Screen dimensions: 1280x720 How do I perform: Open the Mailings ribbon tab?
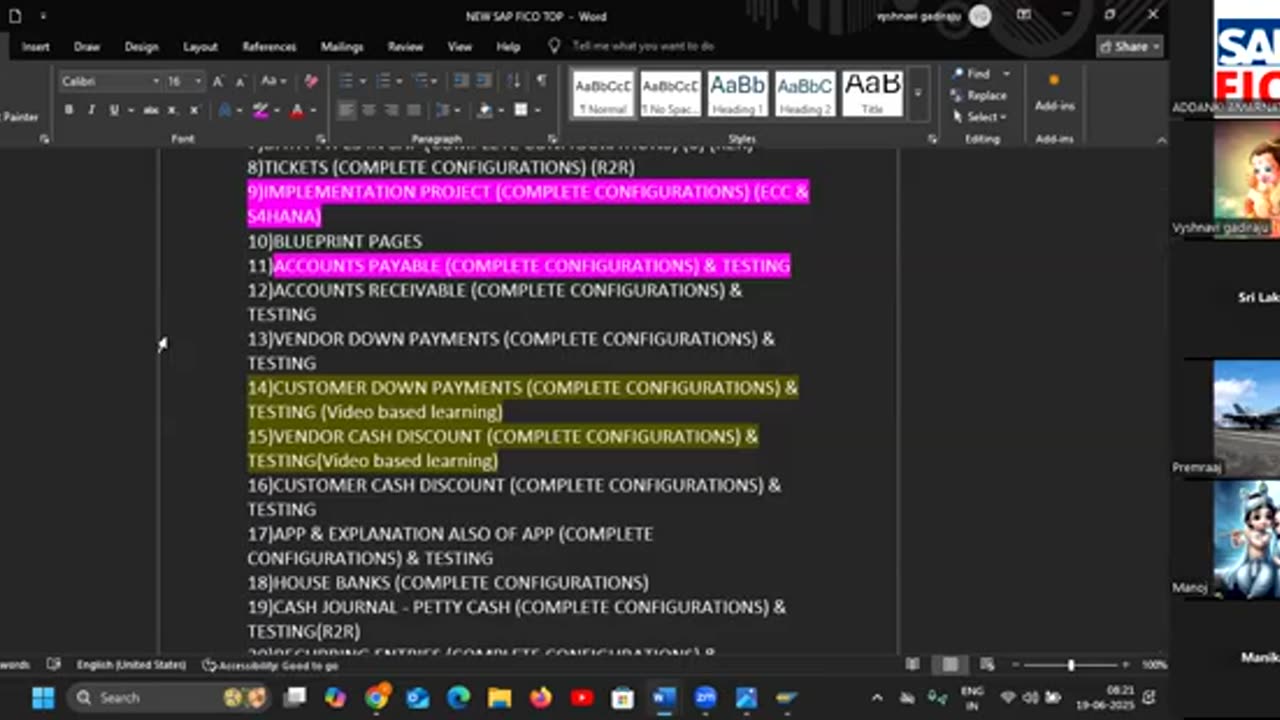(x=342, y=46)
